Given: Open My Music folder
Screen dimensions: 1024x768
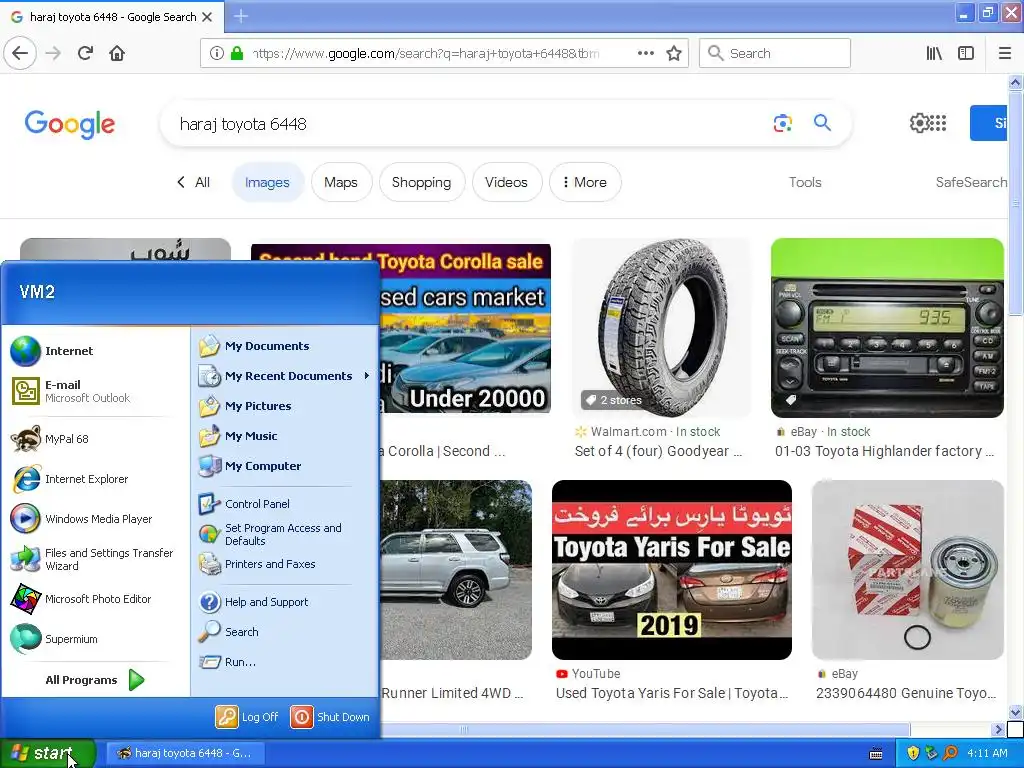Looking at the screenshot, I should point(285,436).
